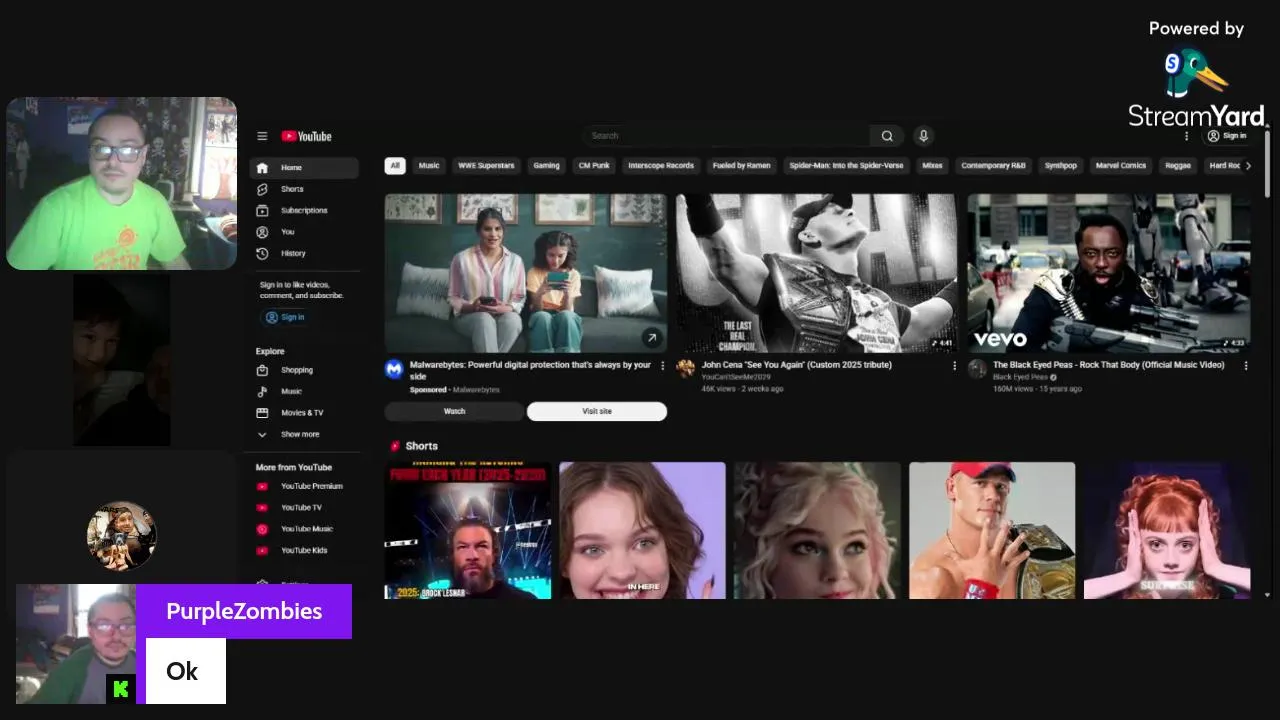Select the Contemporary R&B chip
Viewport: 1280px width, 720px height.
[994, 165]
